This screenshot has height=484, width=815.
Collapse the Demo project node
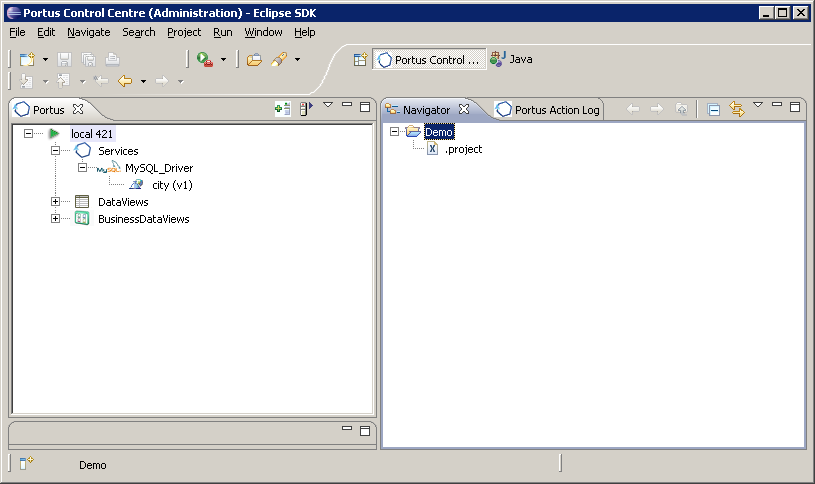(x=395, y=132)
